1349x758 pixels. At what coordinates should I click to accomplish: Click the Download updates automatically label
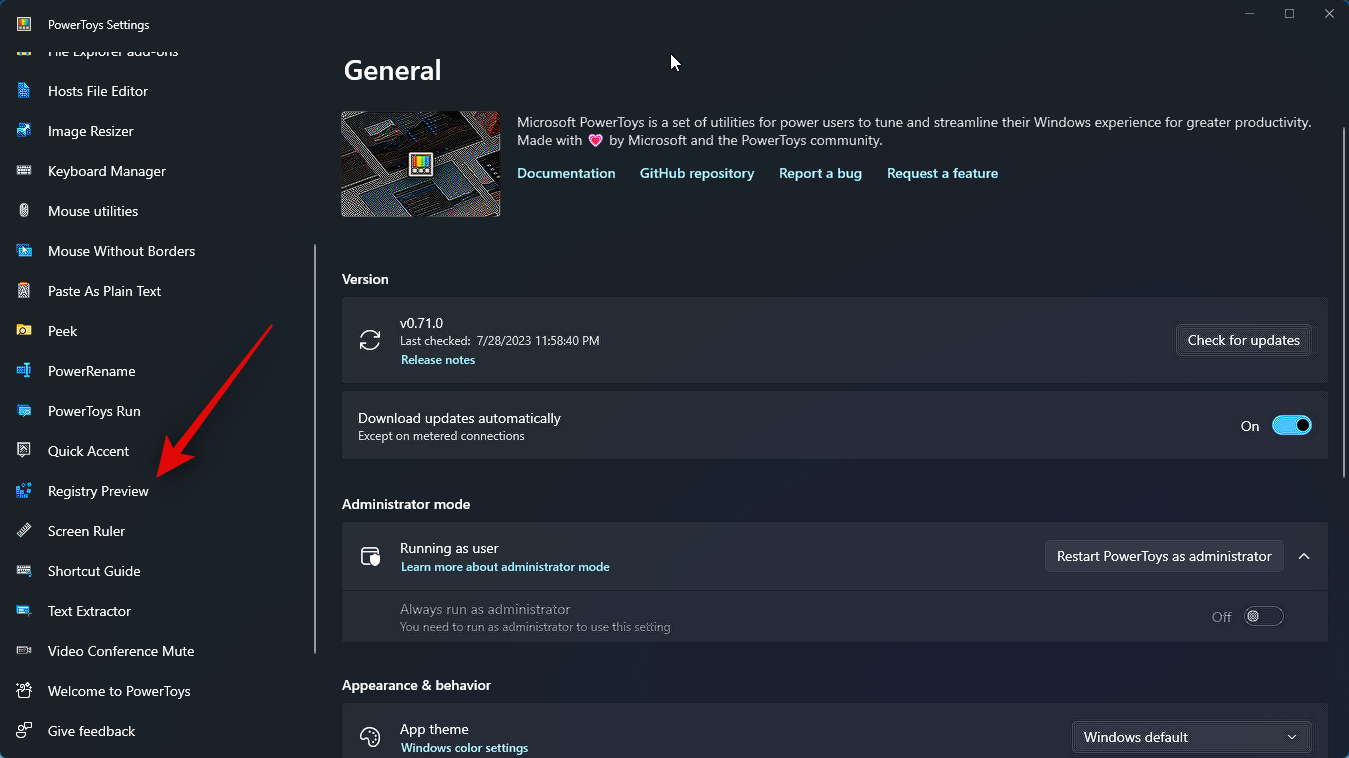tap(459, 418)
